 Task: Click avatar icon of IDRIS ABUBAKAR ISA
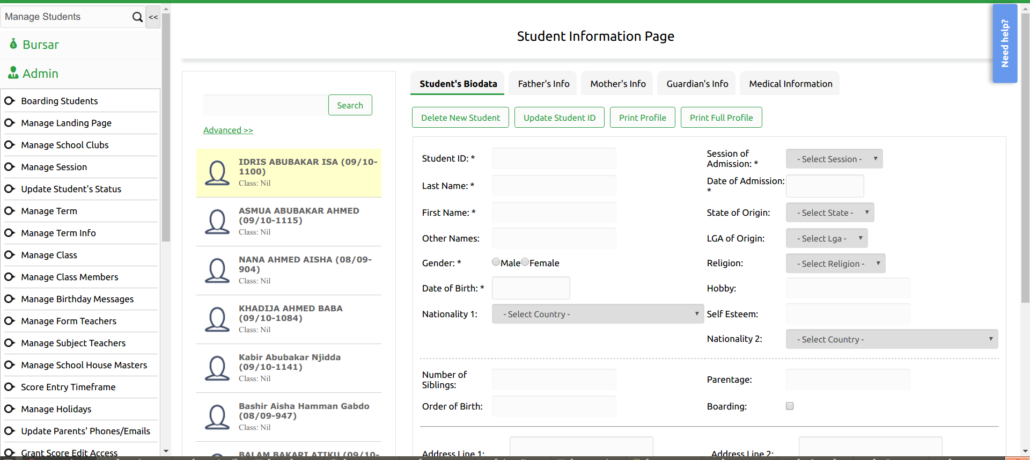[217, 173]
